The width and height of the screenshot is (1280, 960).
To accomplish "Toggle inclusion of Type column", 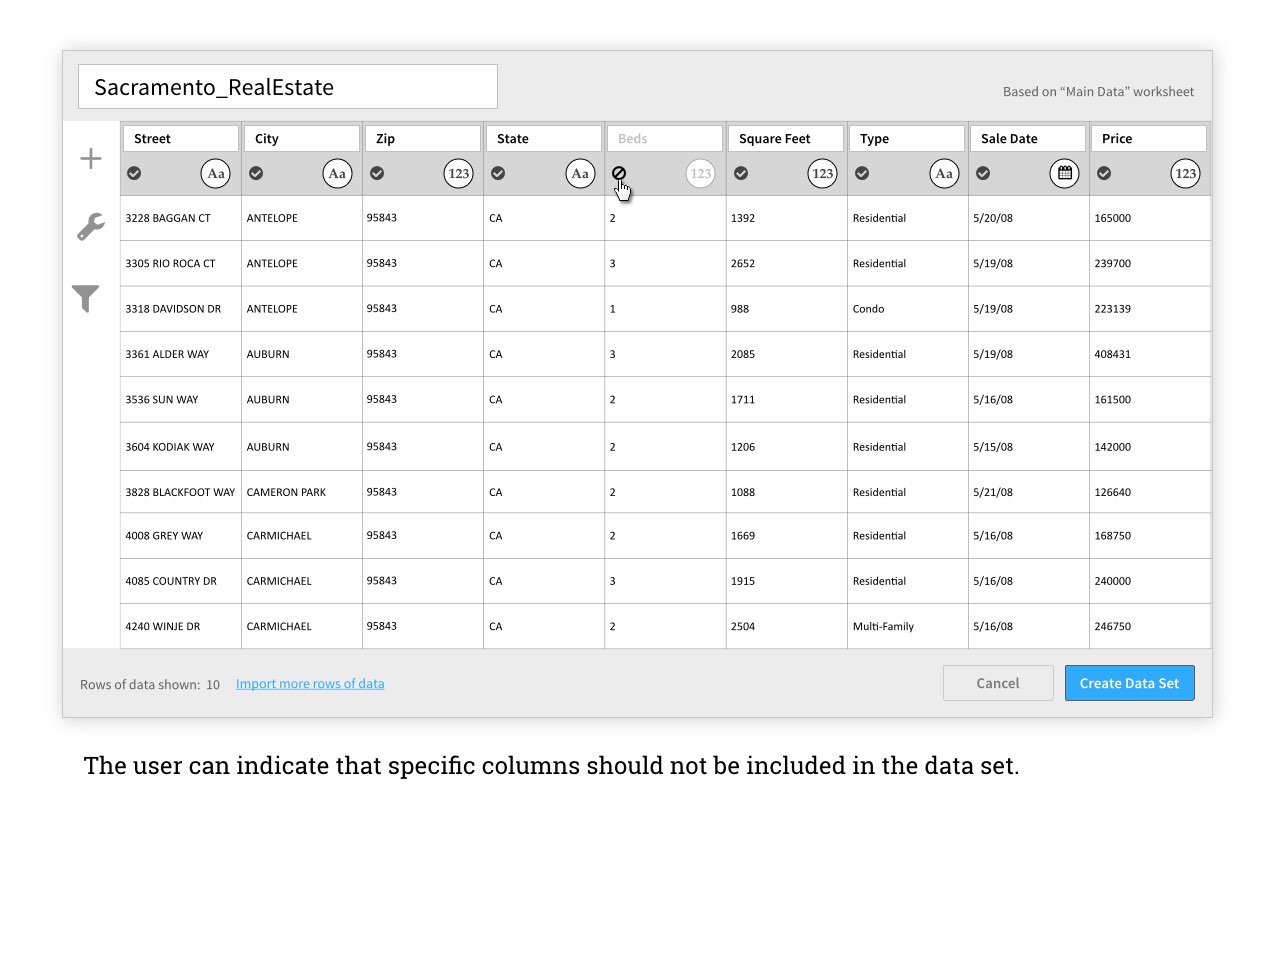I will click(862, 173).
